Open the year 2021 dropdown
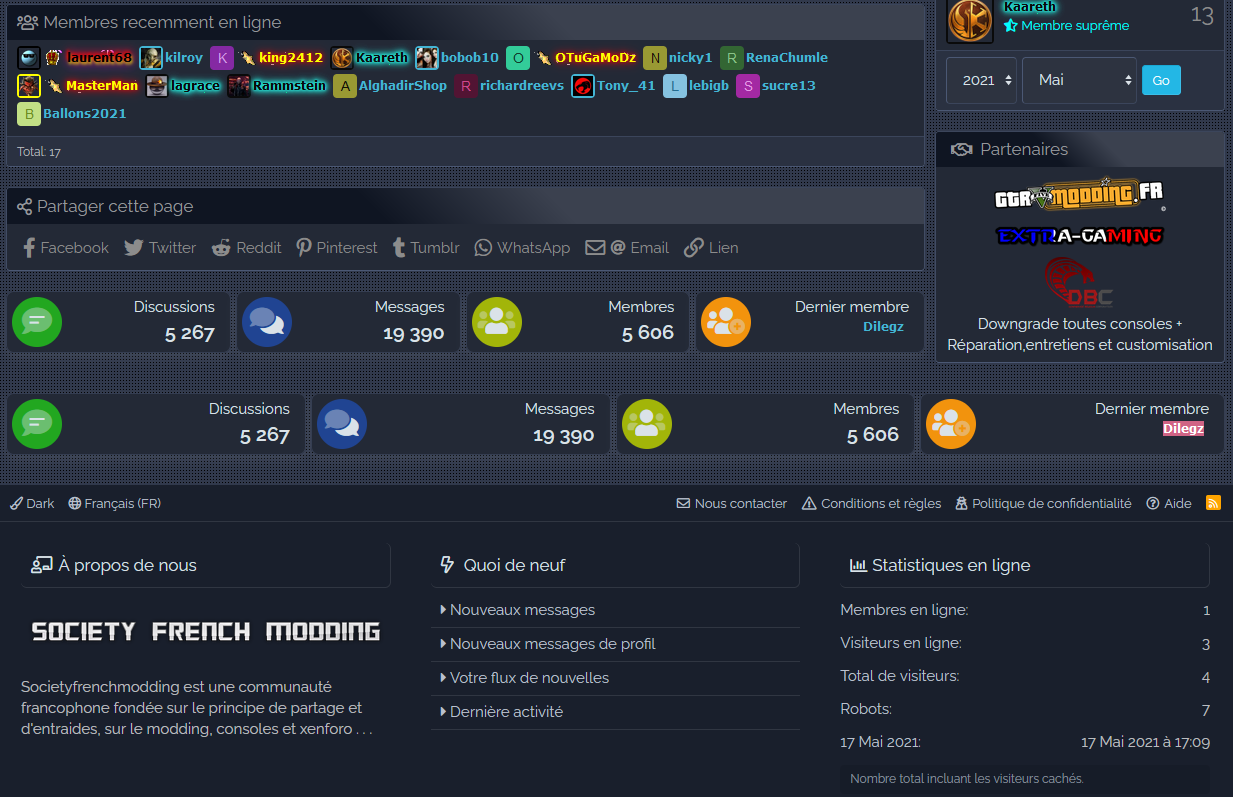 [x=981, y=80]
